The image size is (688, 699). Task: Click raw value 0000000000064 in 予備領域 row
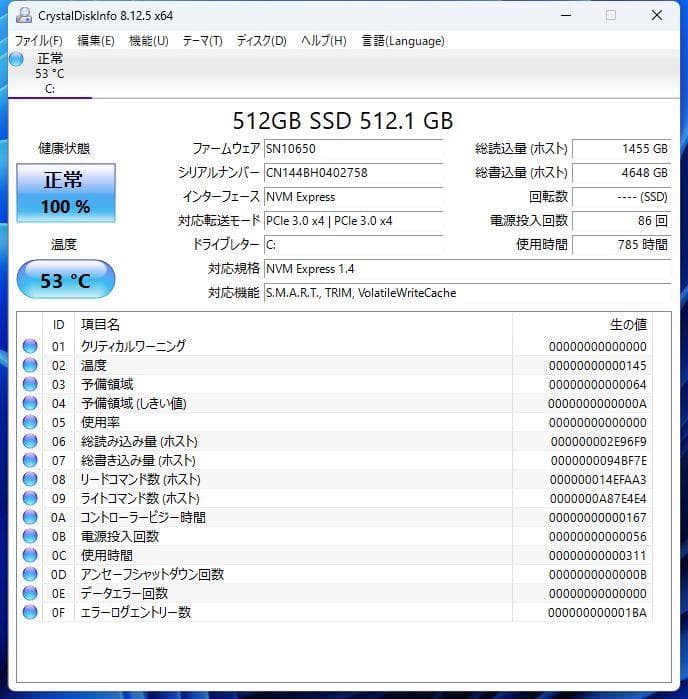pyautogui.click(x=597, y=385)
